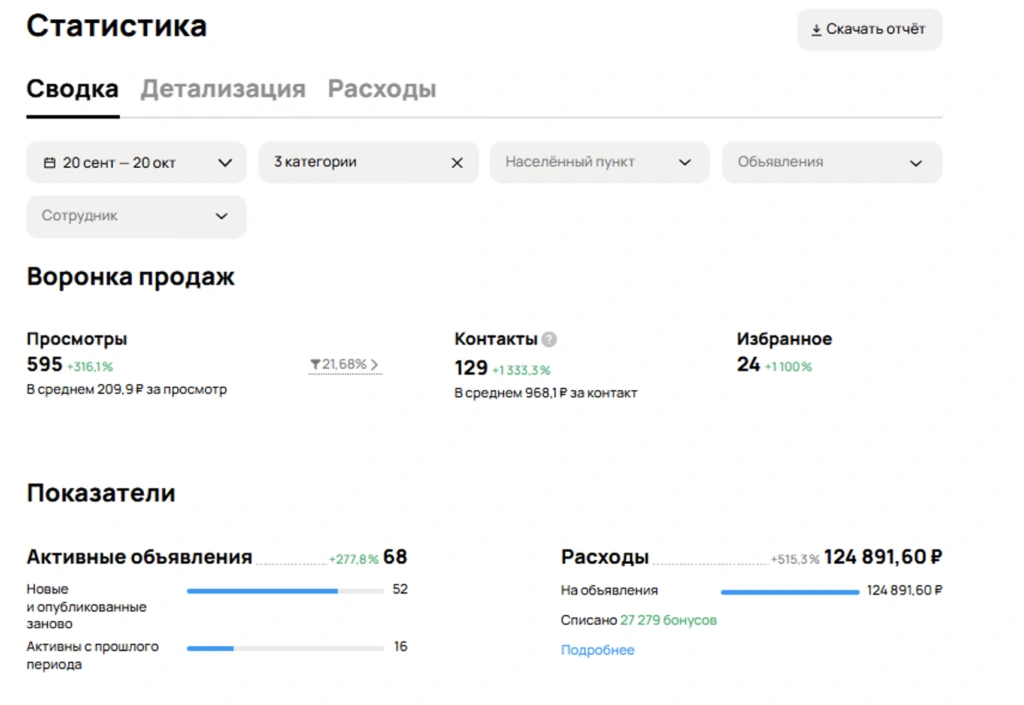Click the Новые value 52
The image size is (1024, 705).
pyautogui.click(x=400, y=589)
